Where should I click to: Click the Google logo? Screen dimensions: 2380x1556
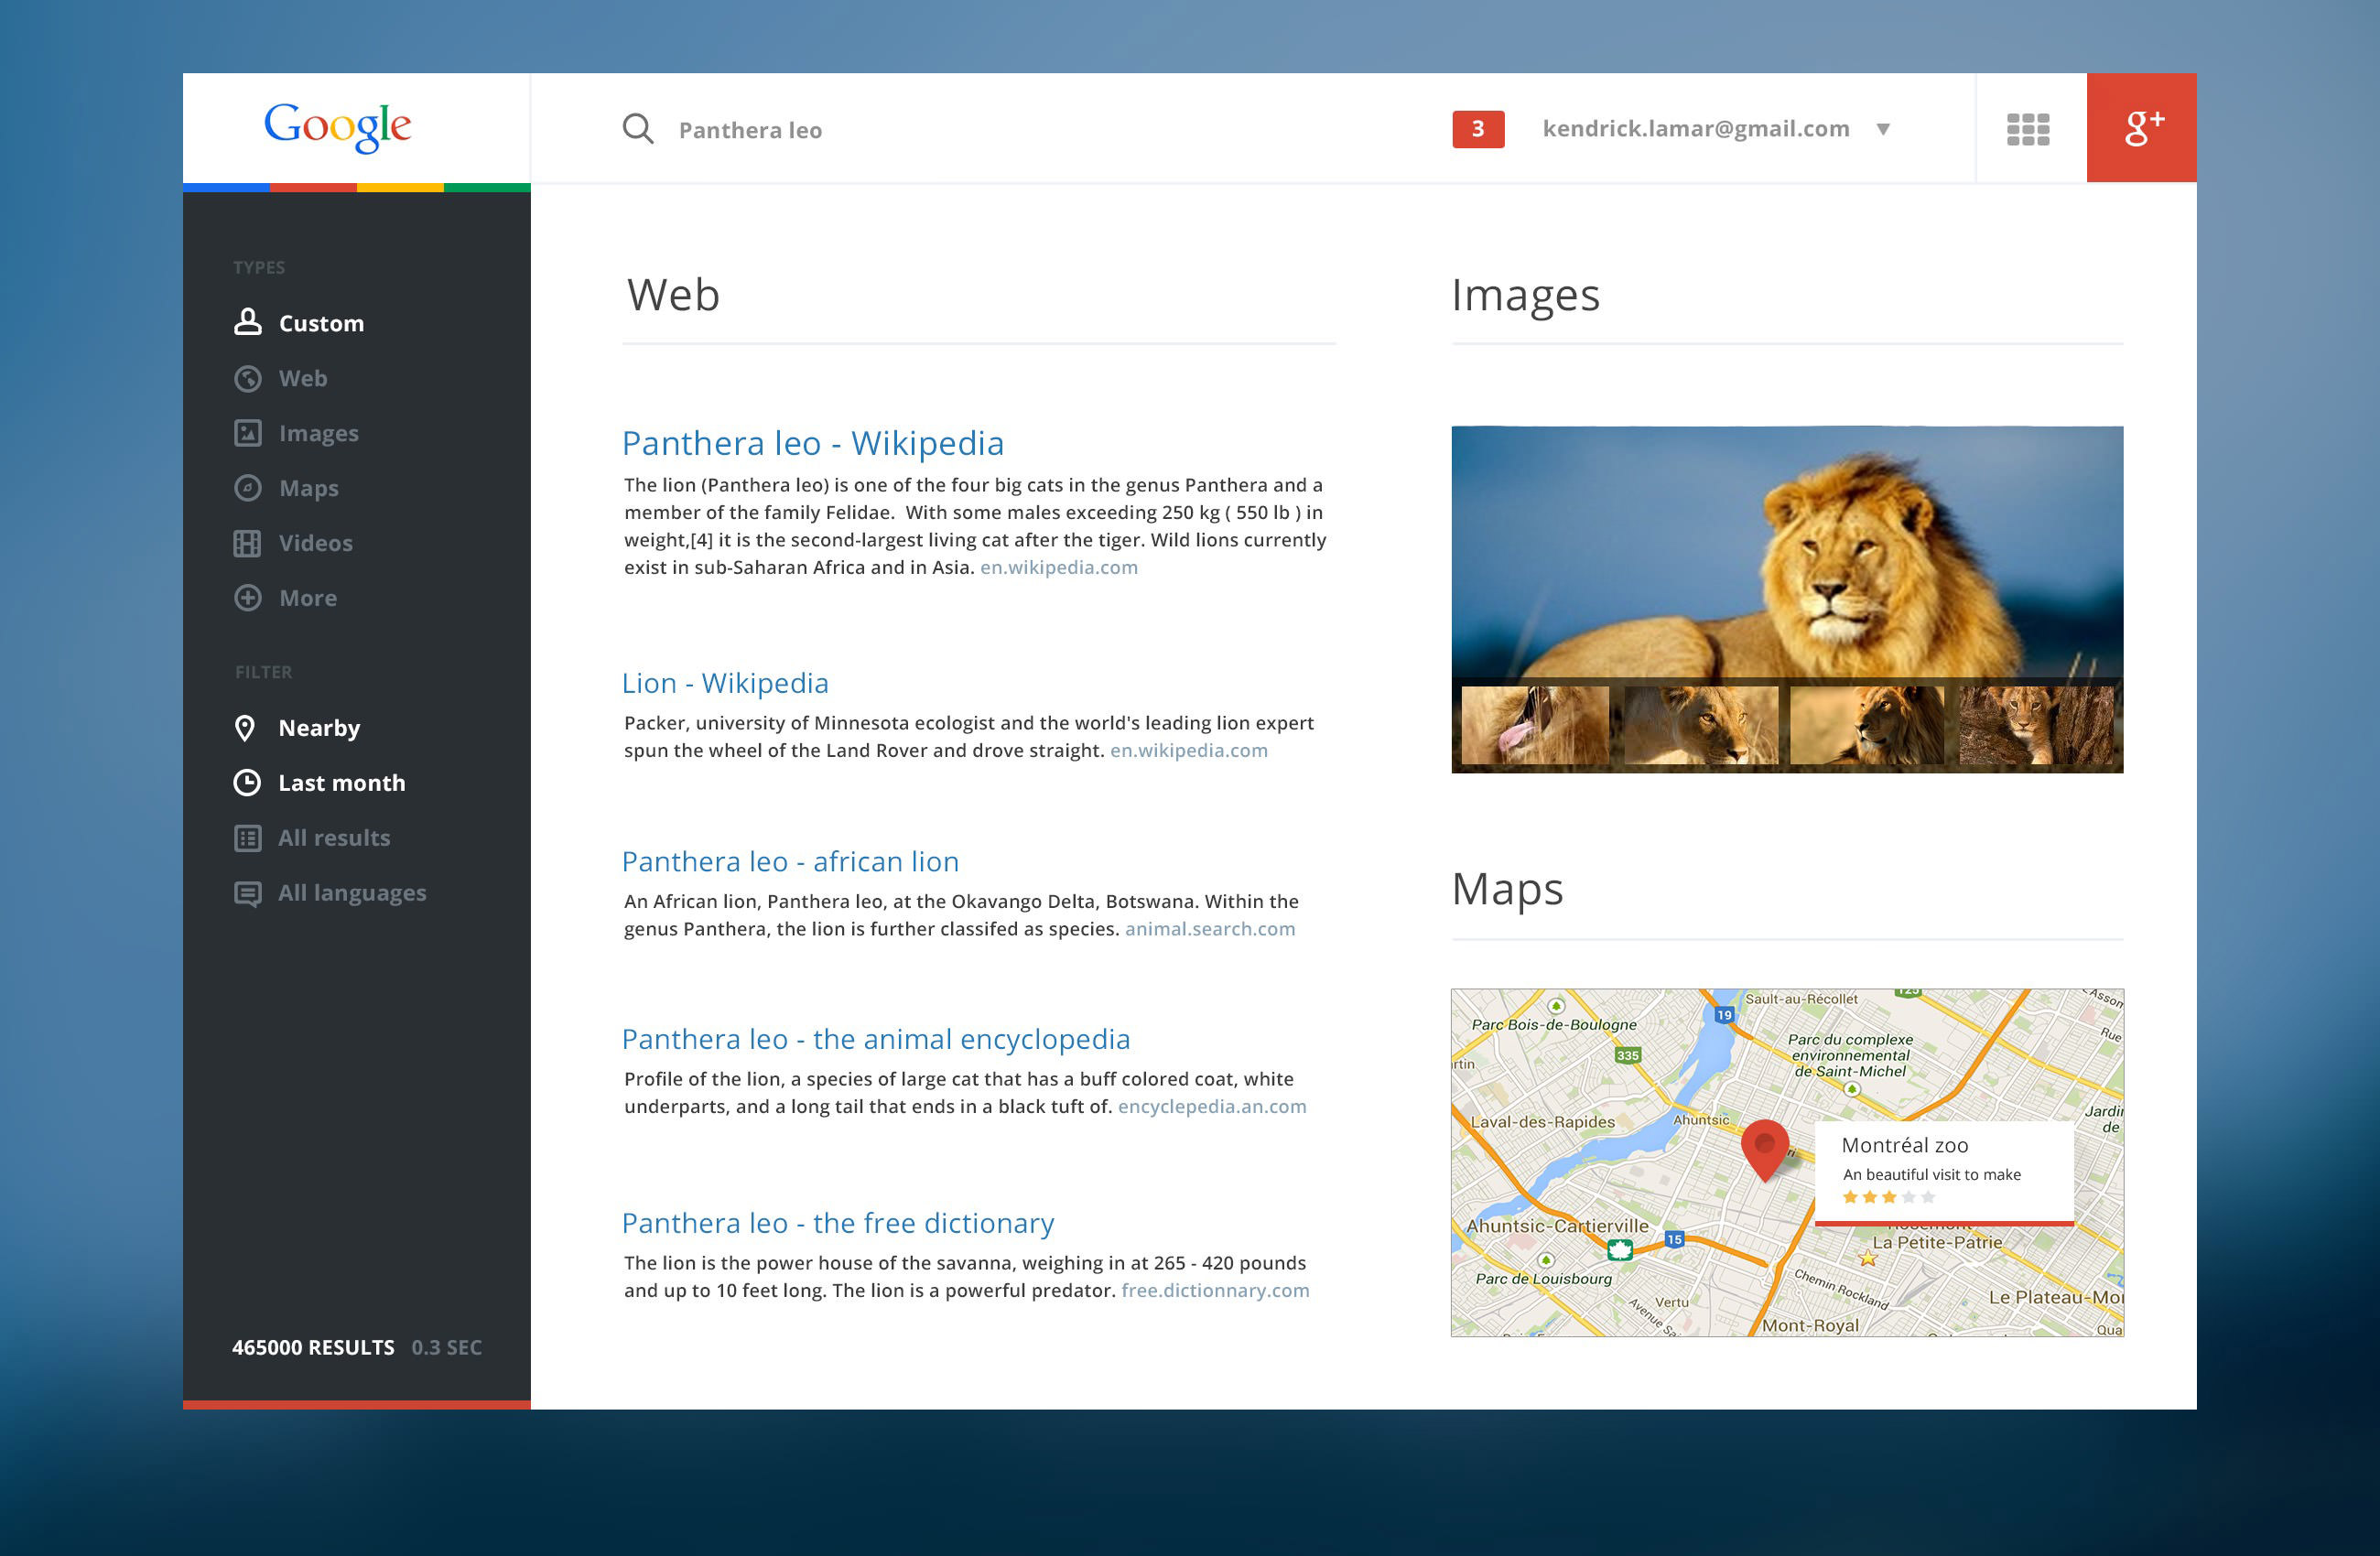[337, 127]
